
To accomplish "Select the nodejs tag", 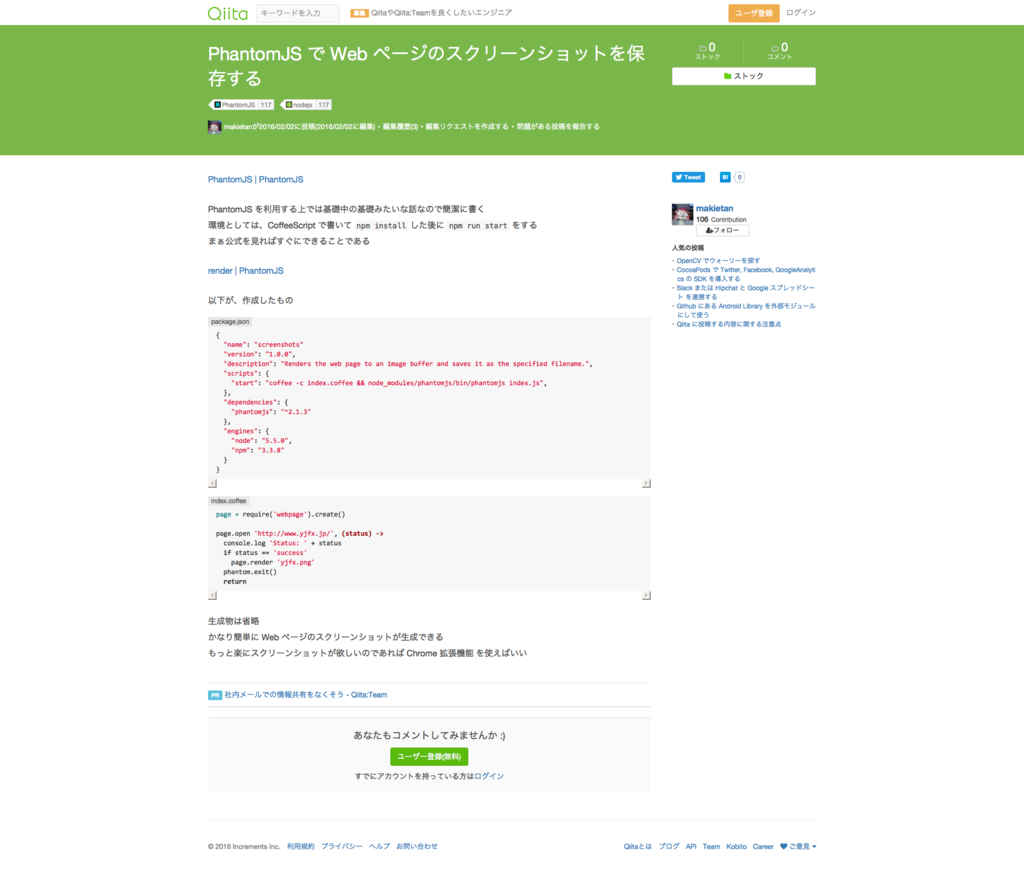I will (306, 104).
